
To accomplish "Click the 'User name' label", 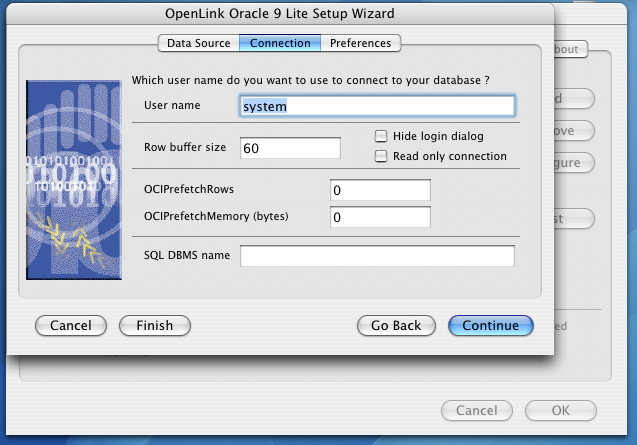I will coord(172,105).
